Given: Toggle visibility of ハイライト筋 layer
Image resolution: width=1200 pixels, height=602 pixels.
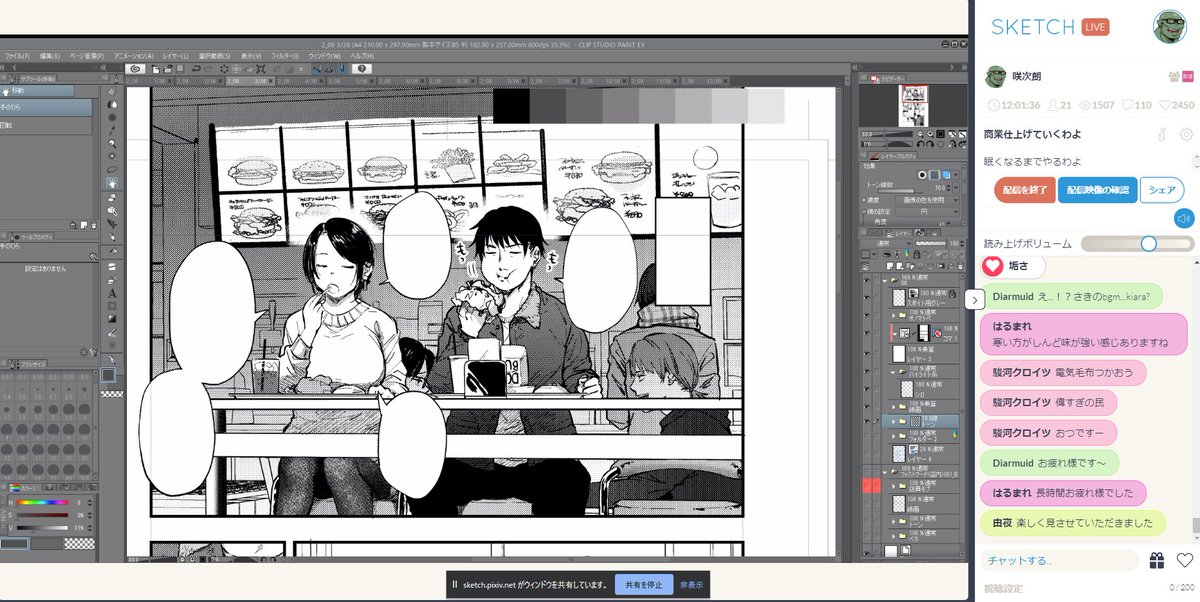Looking at the screenshot, I should (867, 371).
